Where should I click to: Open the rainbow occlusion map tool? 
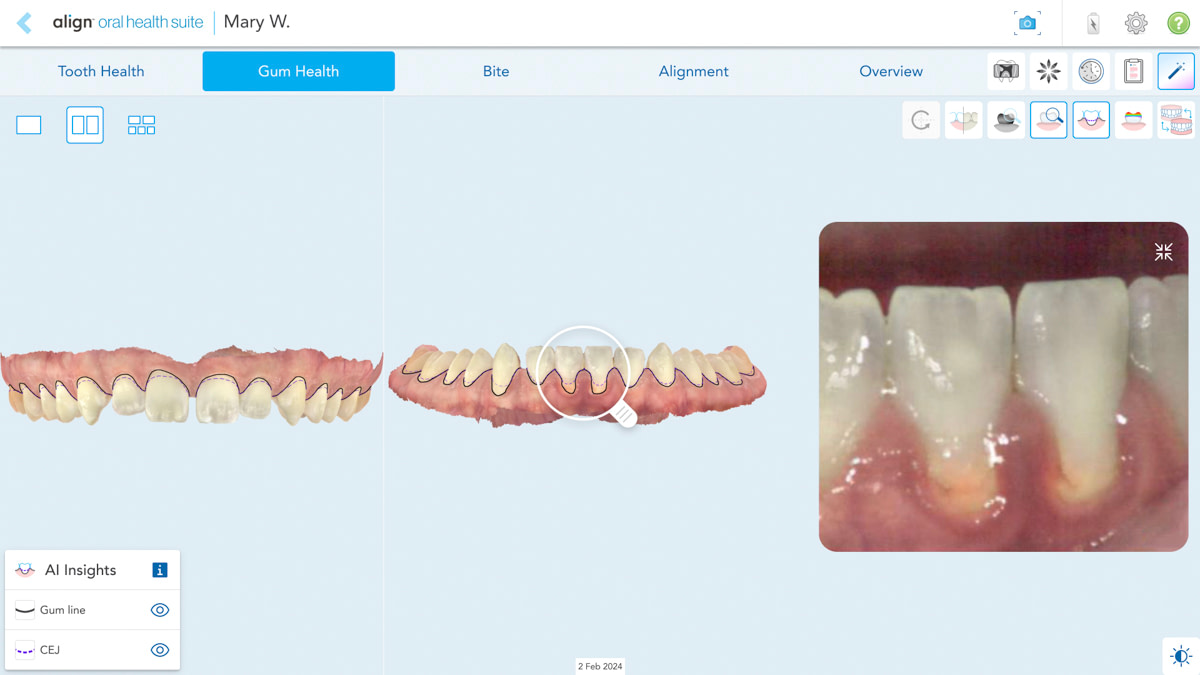[x=1133, y=120]
